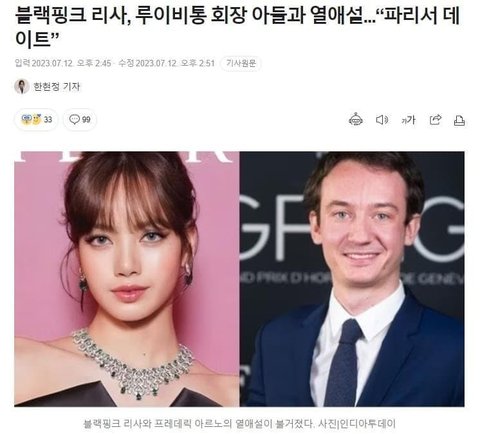Share the article using the share icon
Screen dimensions: 480x434
click(x=435, y=120)
